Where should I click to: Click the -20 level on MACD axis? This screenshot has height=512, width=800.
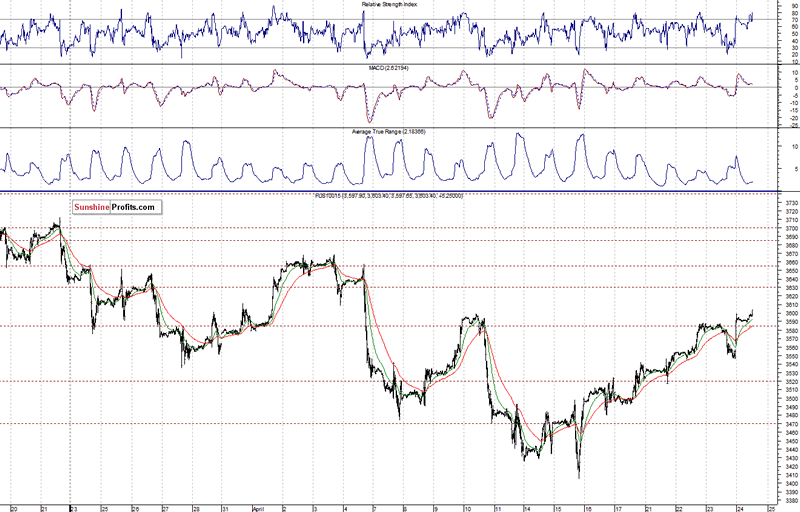pos(795,118)
